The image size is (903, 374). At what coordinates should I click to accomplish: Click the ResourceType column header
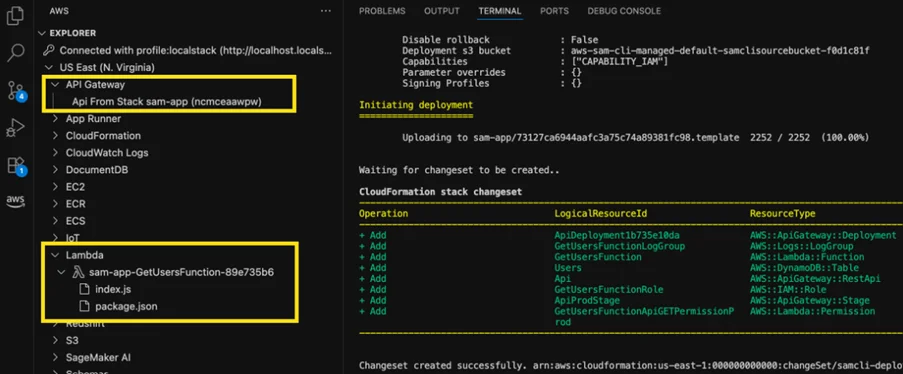point(782,213)
